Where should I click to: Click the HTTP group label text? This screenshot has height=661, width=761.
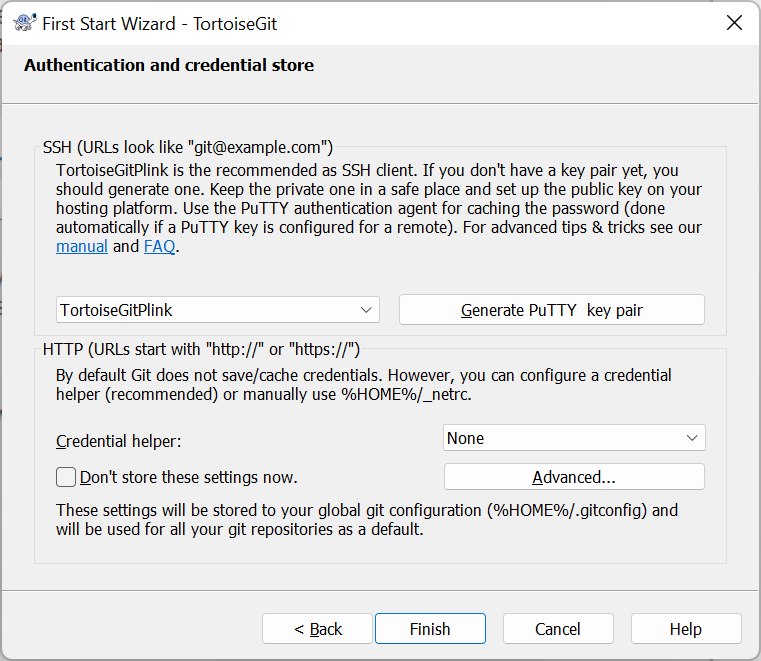coord(201,349)
